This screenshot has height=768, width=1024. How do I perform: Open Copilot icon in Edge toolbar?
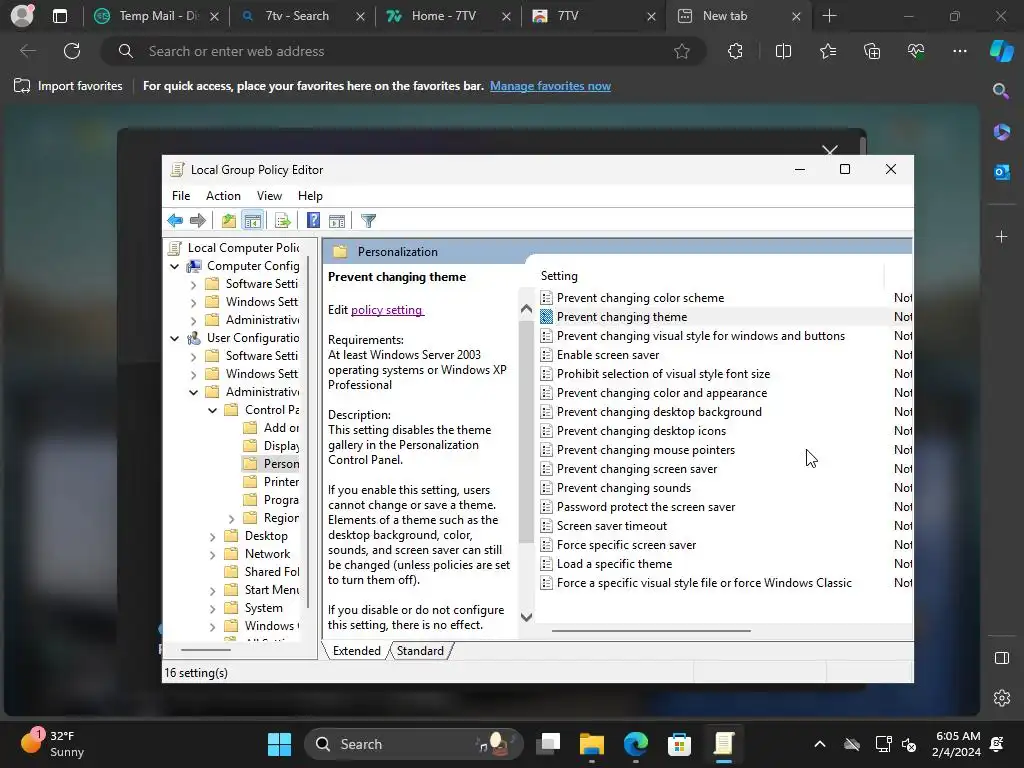pos(1001,51)
